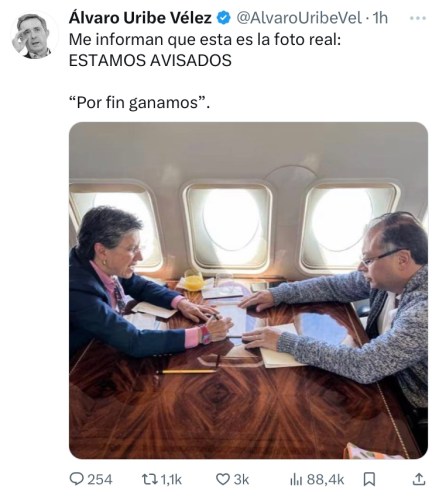Click the ESTAMOS AVISADOS text line

[150, 61]
